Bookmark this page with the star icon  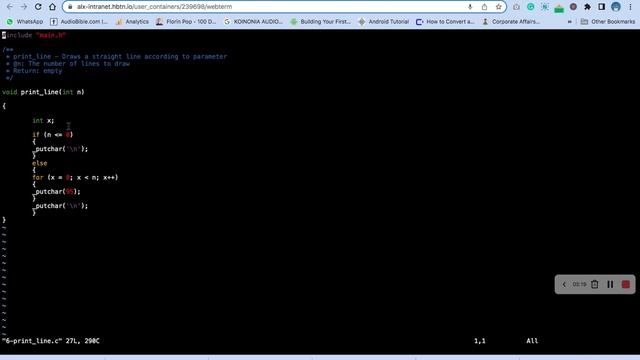tap(498, 7)
